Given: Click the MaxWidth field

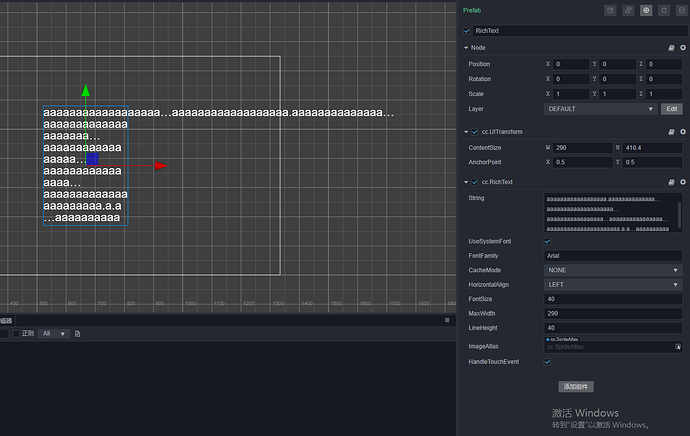Looking at the screenshot, I should click(x=613, y=314).
